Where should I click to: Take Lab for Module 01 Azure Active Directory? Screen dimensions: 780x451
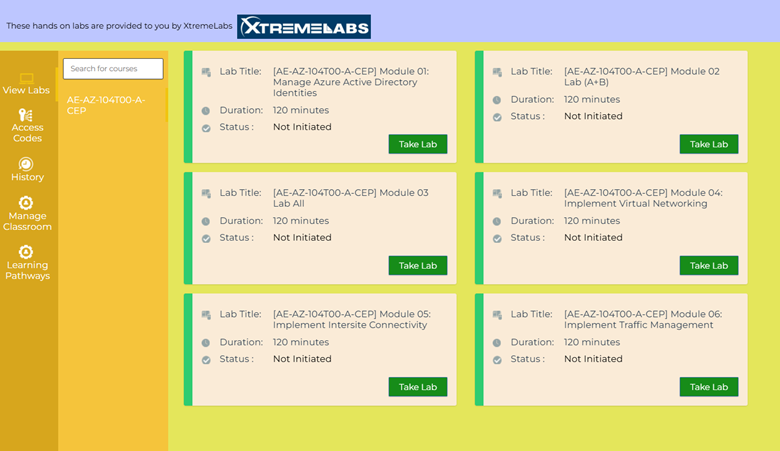(x=418, y=144)
